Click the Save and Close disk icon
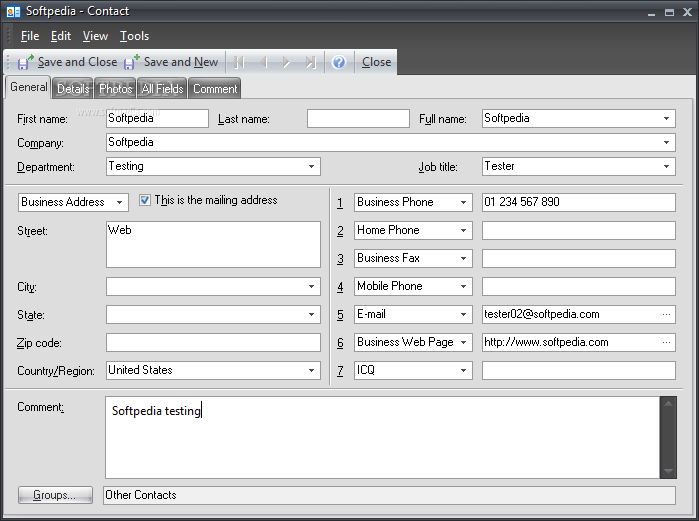Image resolution: width=699 pixels, height=521 pixels. pyautogui.click(x=25, y=62)
